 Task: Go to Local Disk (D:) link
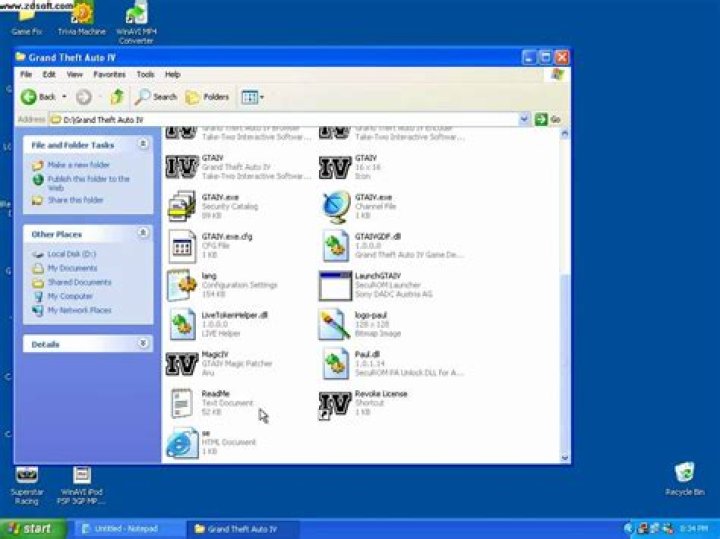[x=72, y=254]
